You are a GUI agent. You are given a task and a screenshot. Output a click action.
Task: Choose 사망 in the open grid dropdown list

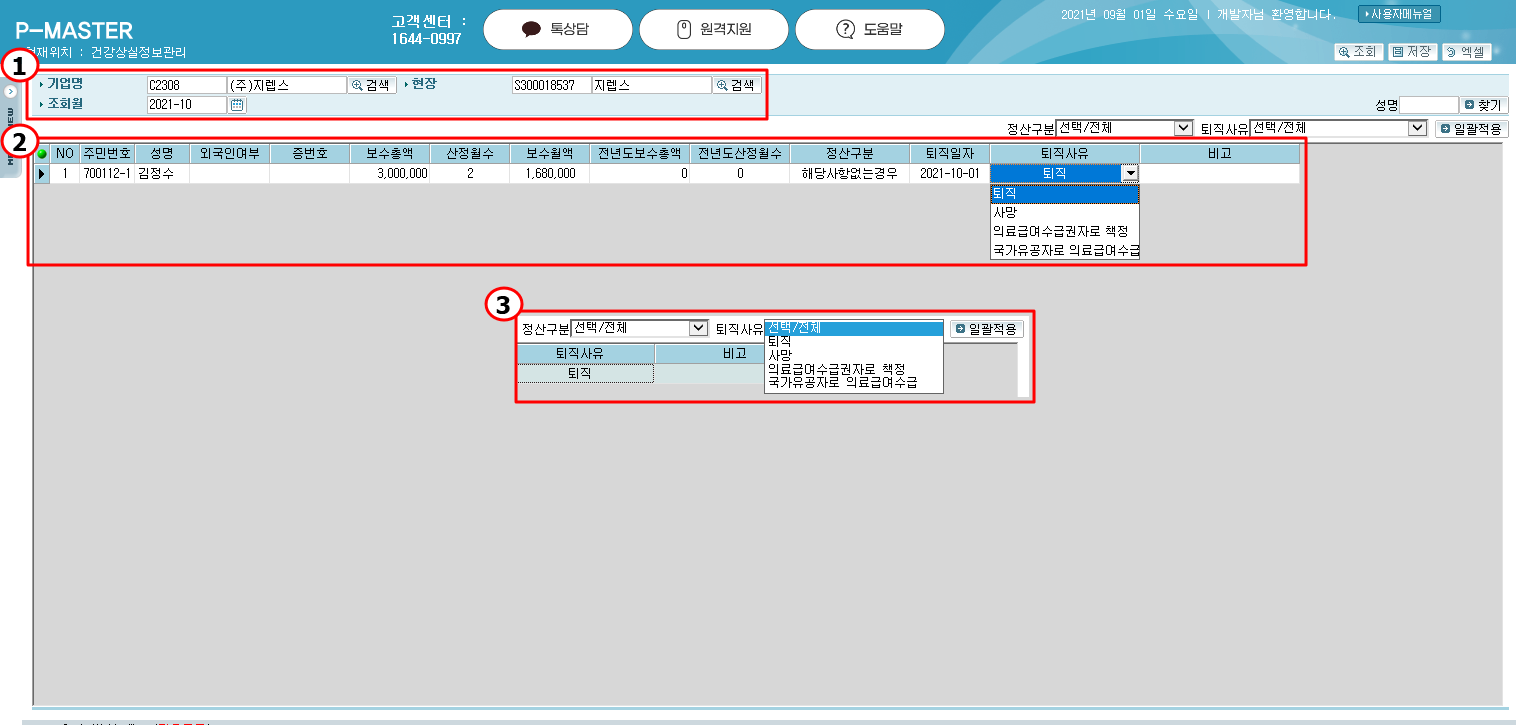[1065, 212]
